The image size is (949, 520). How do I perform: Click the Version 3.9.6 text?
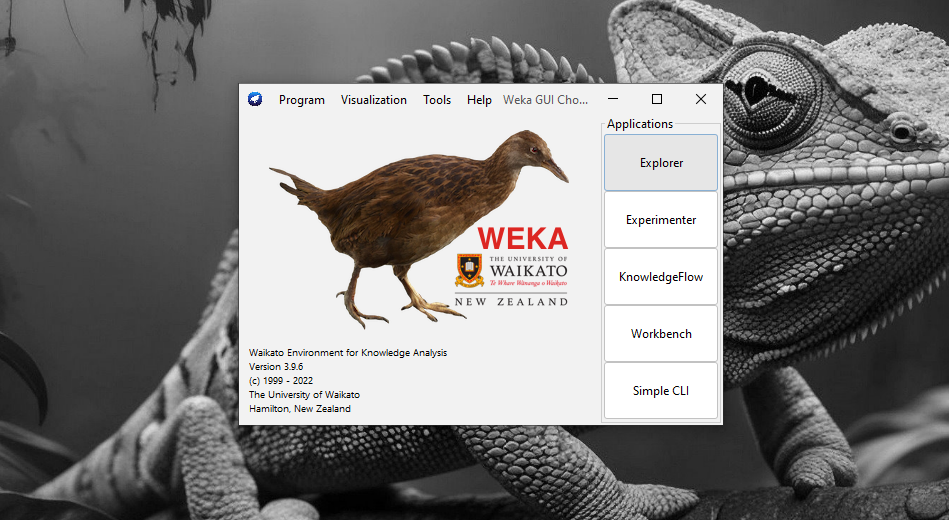tap(276, 367)
